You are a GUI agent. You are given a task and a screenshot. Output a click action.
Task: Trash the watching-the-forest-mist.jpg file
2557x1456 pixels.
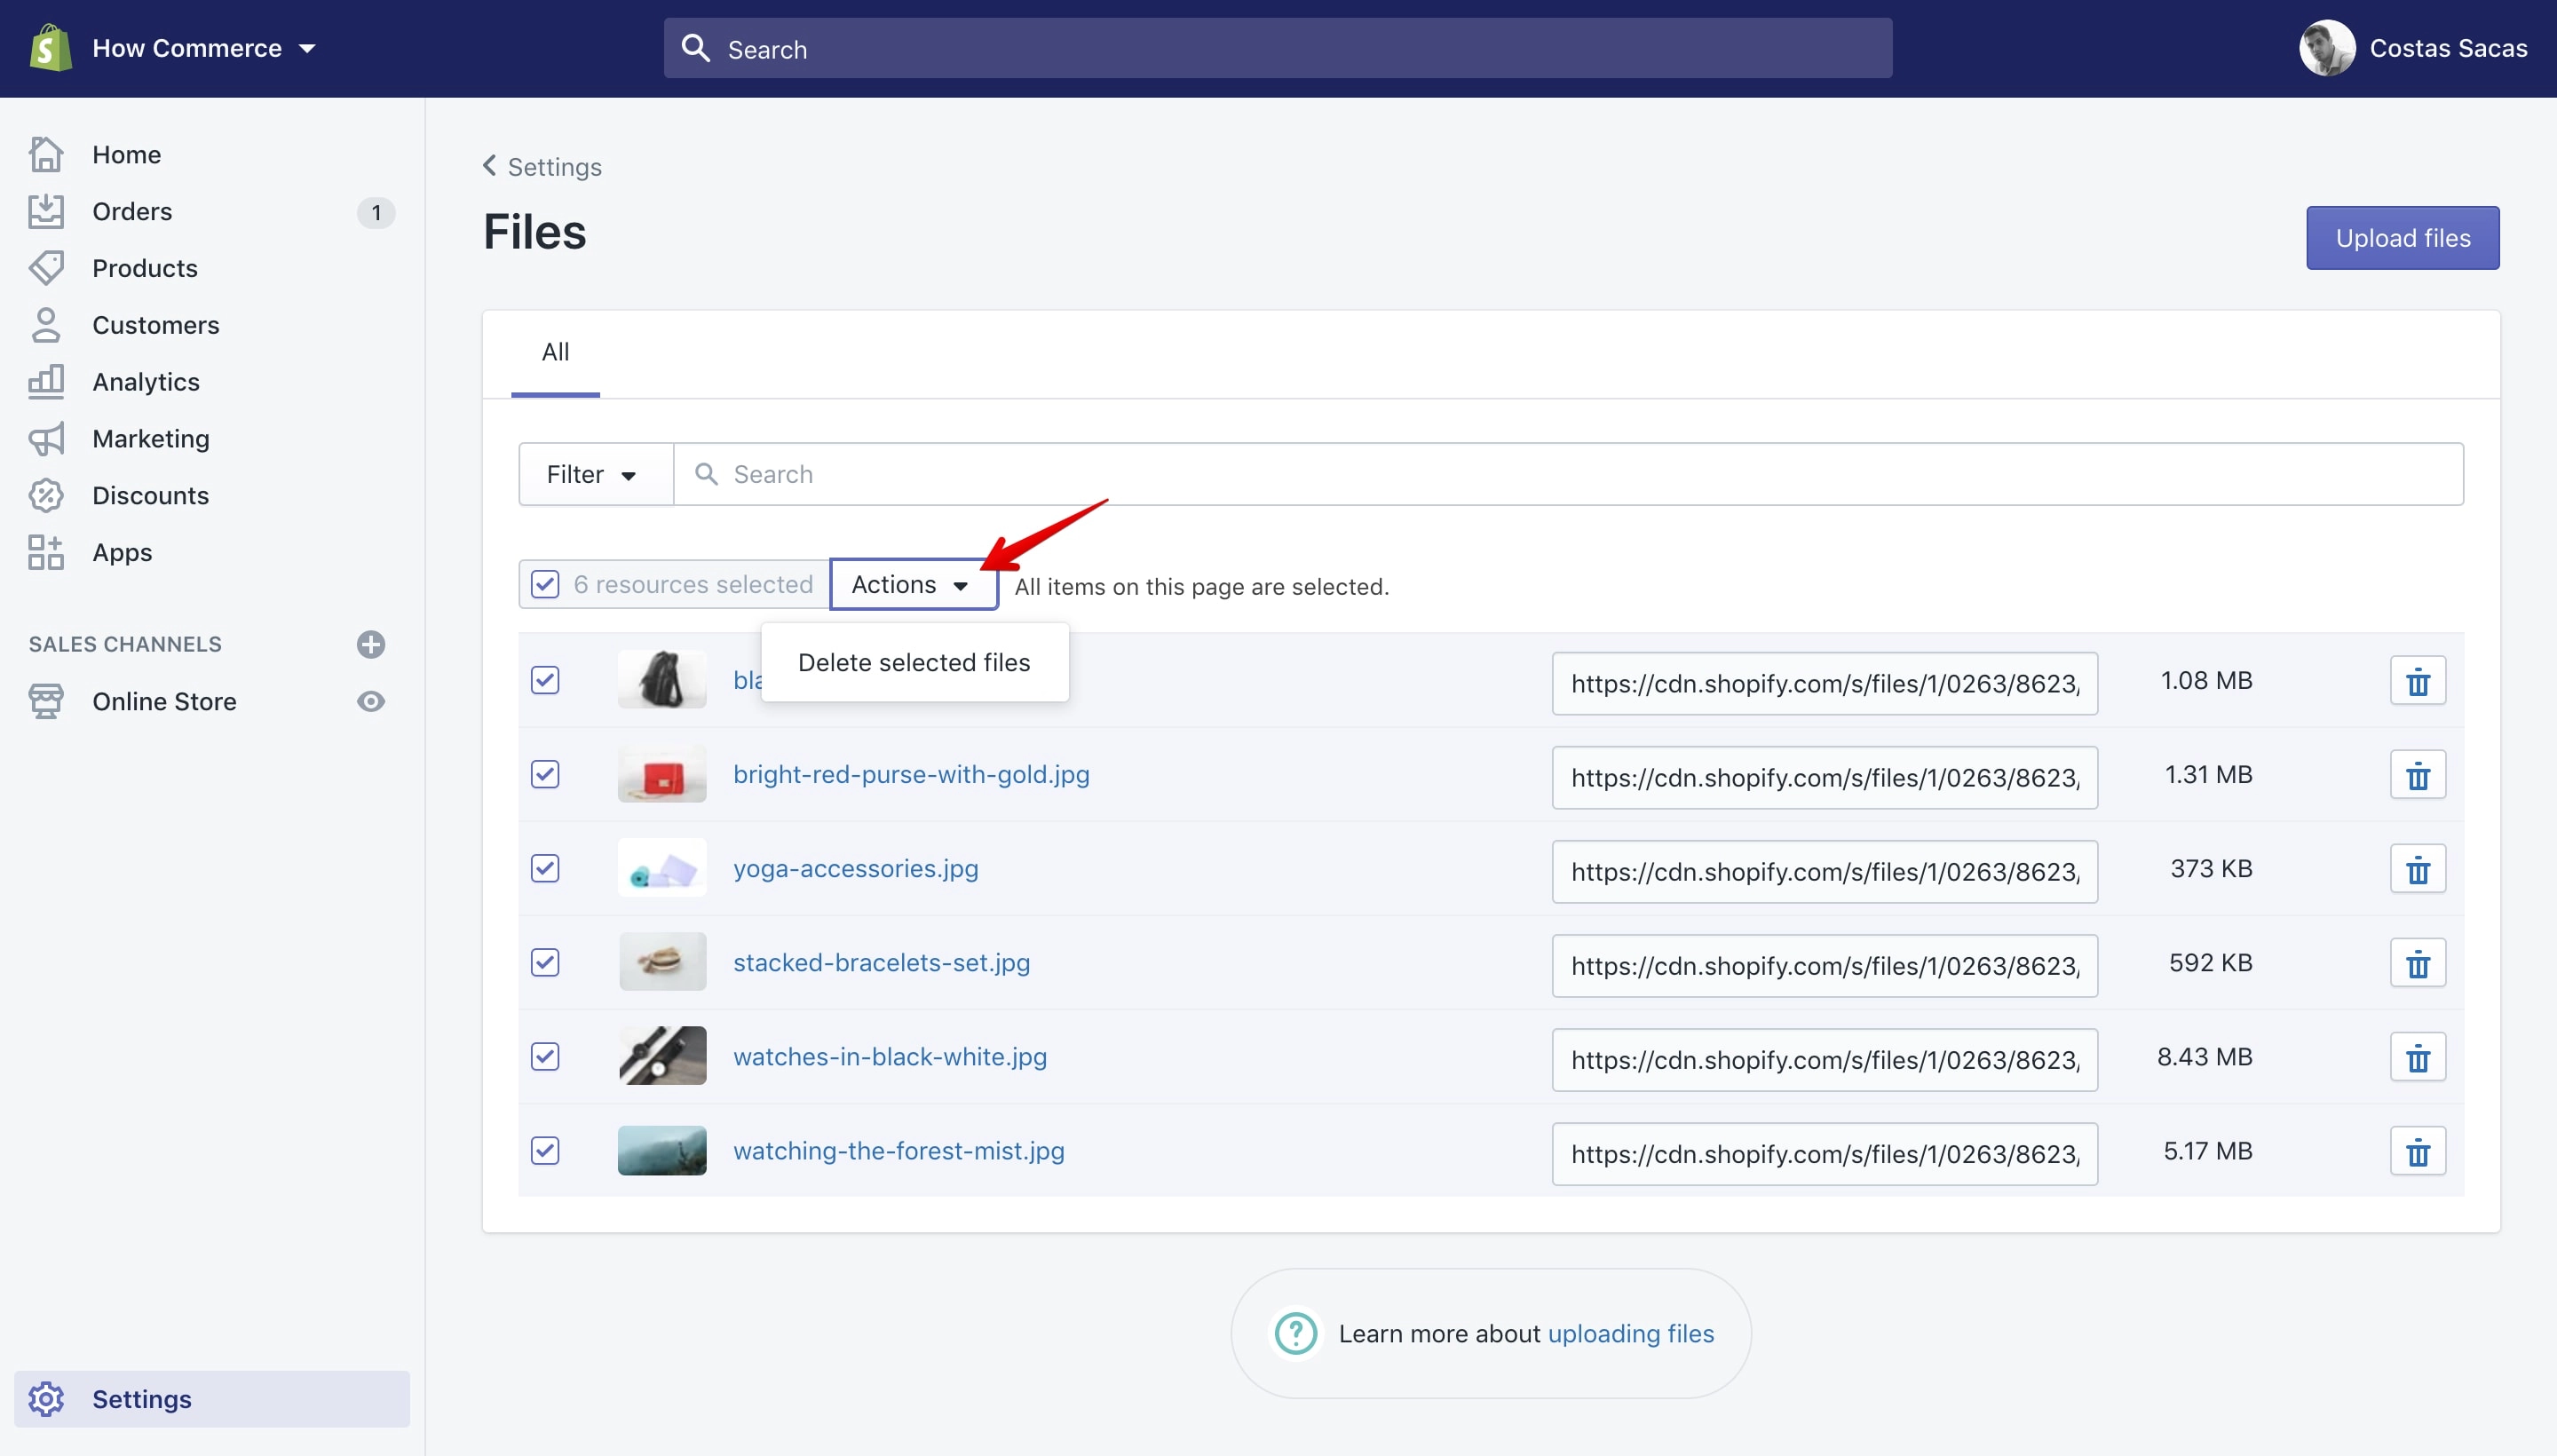pyautogui.click(x=2418, y=1151)
